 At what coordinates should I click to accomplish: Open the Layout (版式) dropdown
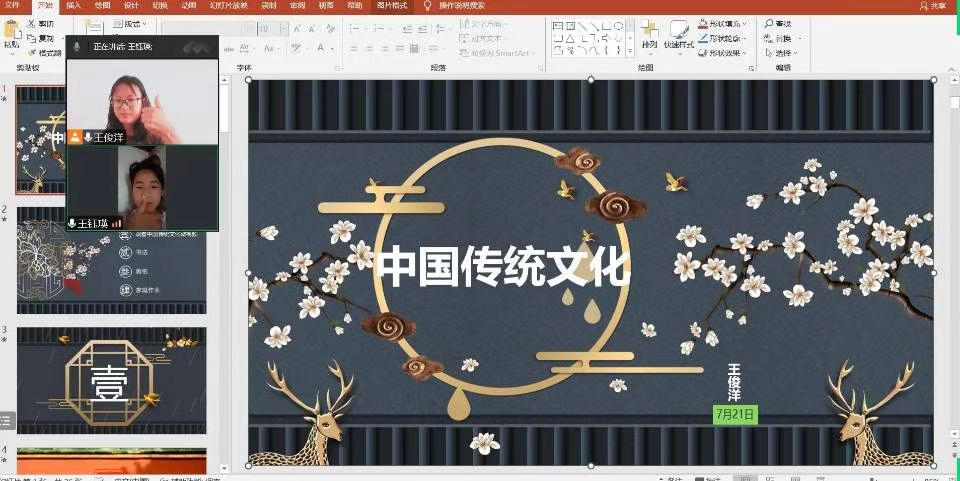(x=130, y=24)
